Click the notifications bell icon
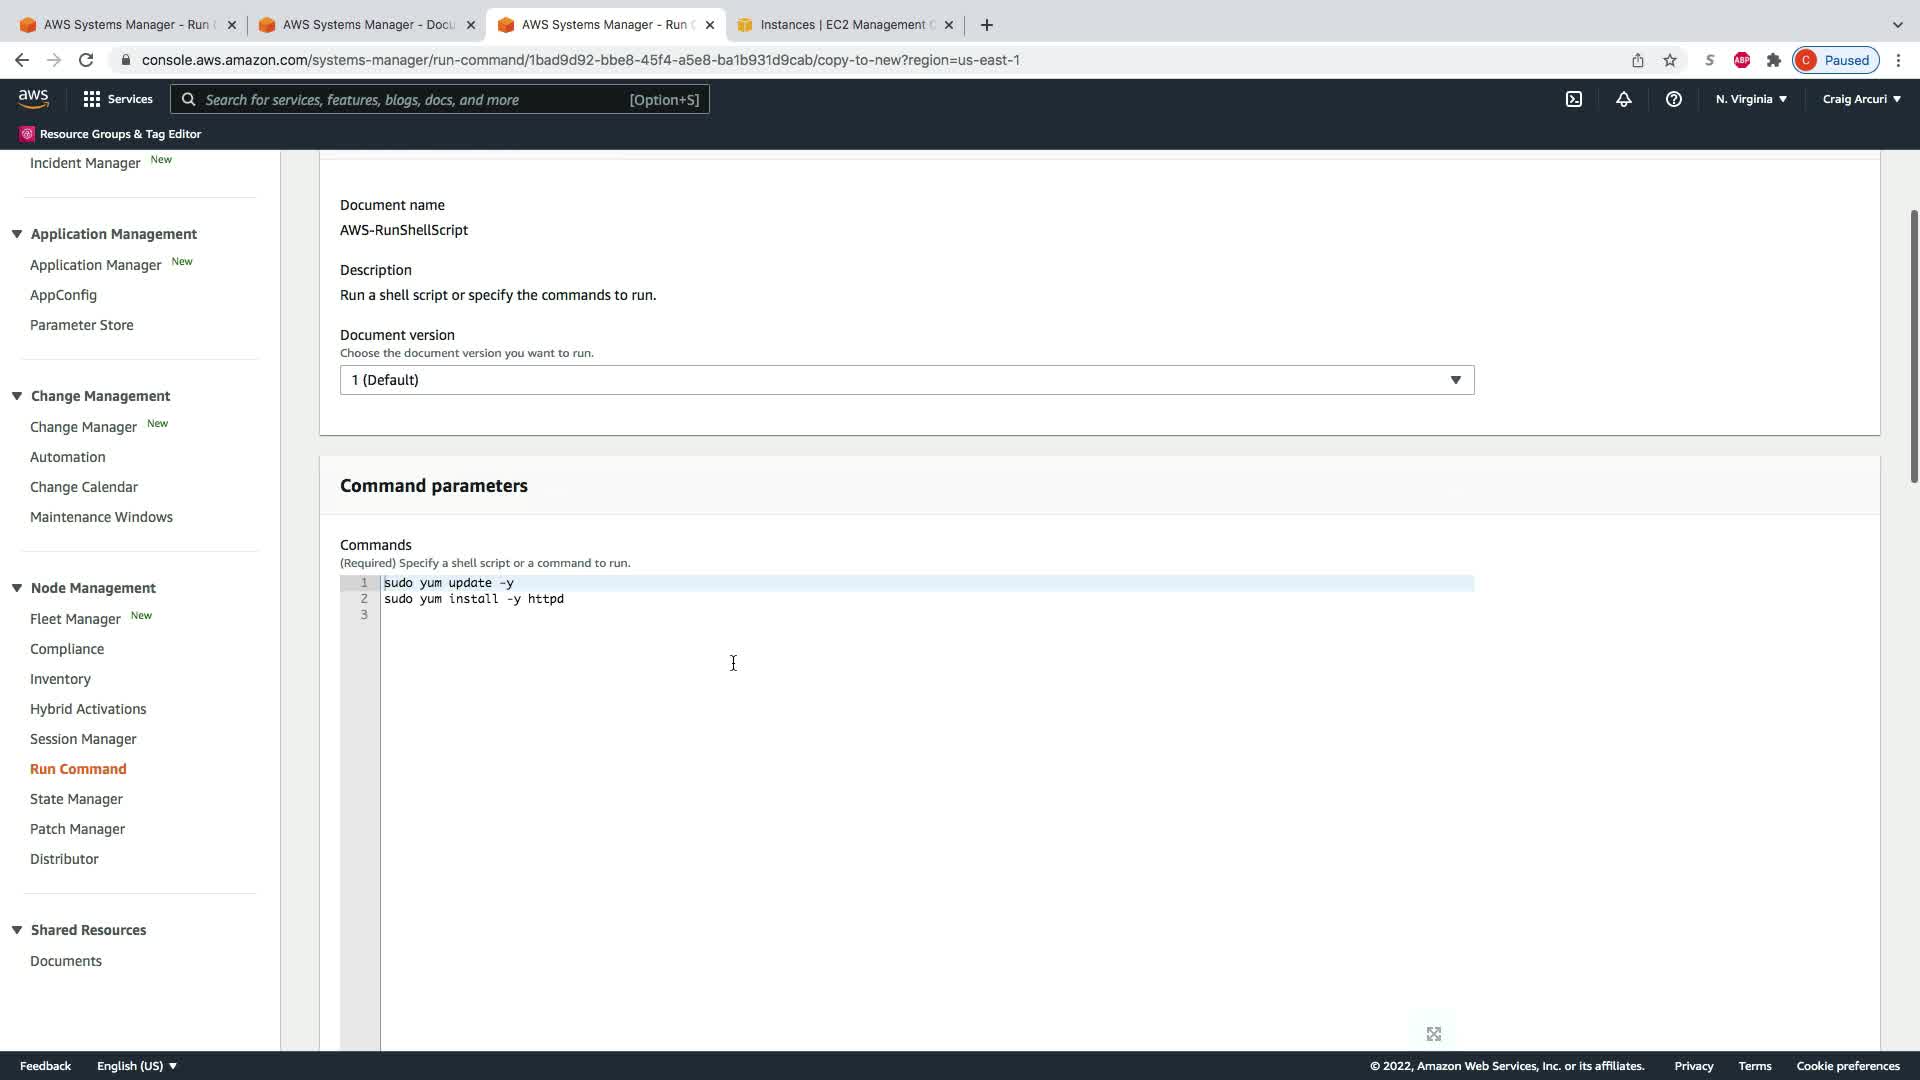Viewport: 1920px width, 1080px height. [1623, 99]
